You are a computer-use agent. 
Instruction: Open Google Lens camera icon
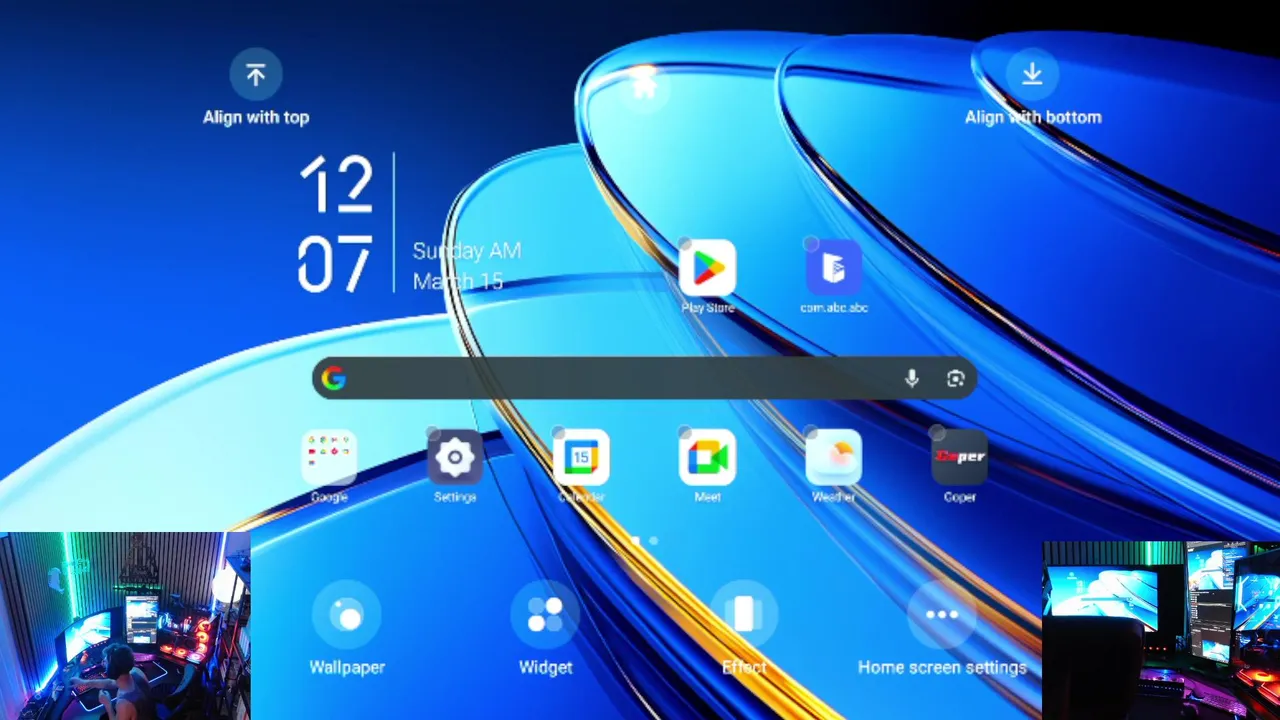pyautogui.click(x=955, y=378)
